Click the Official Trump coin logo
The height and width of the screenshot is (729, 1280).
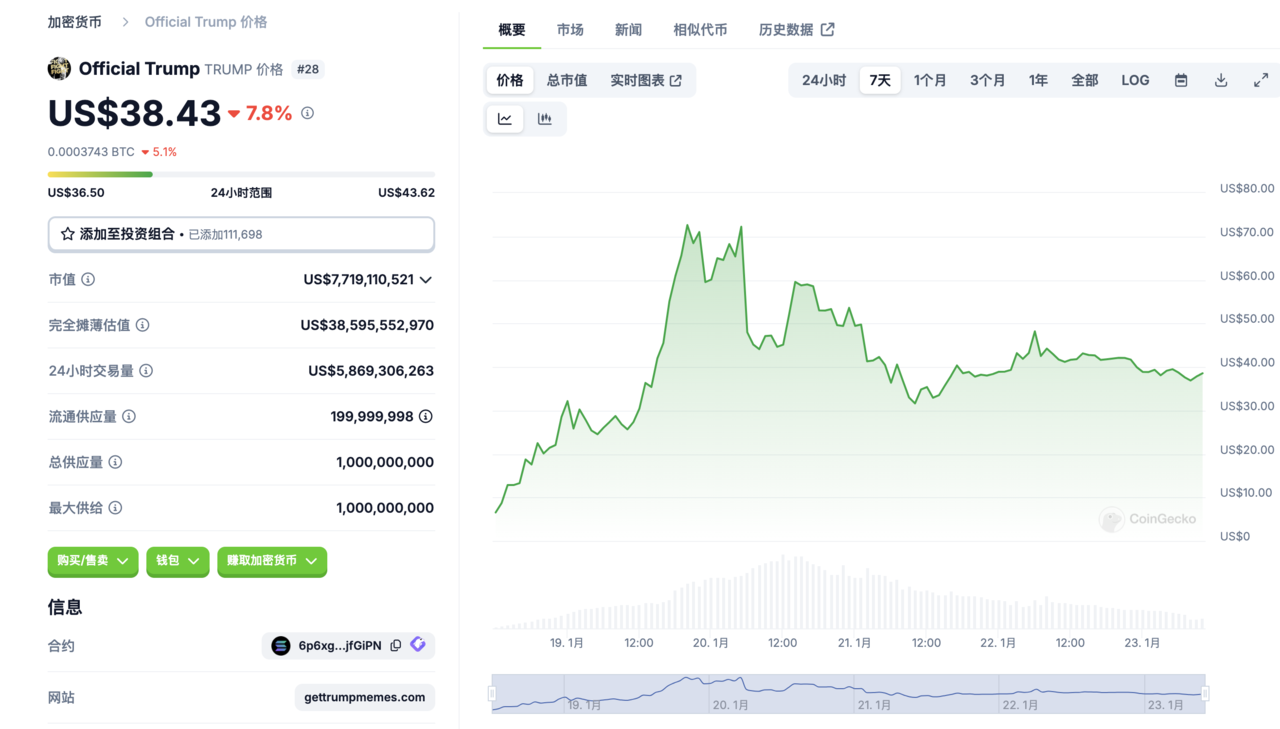pos(59,68)
